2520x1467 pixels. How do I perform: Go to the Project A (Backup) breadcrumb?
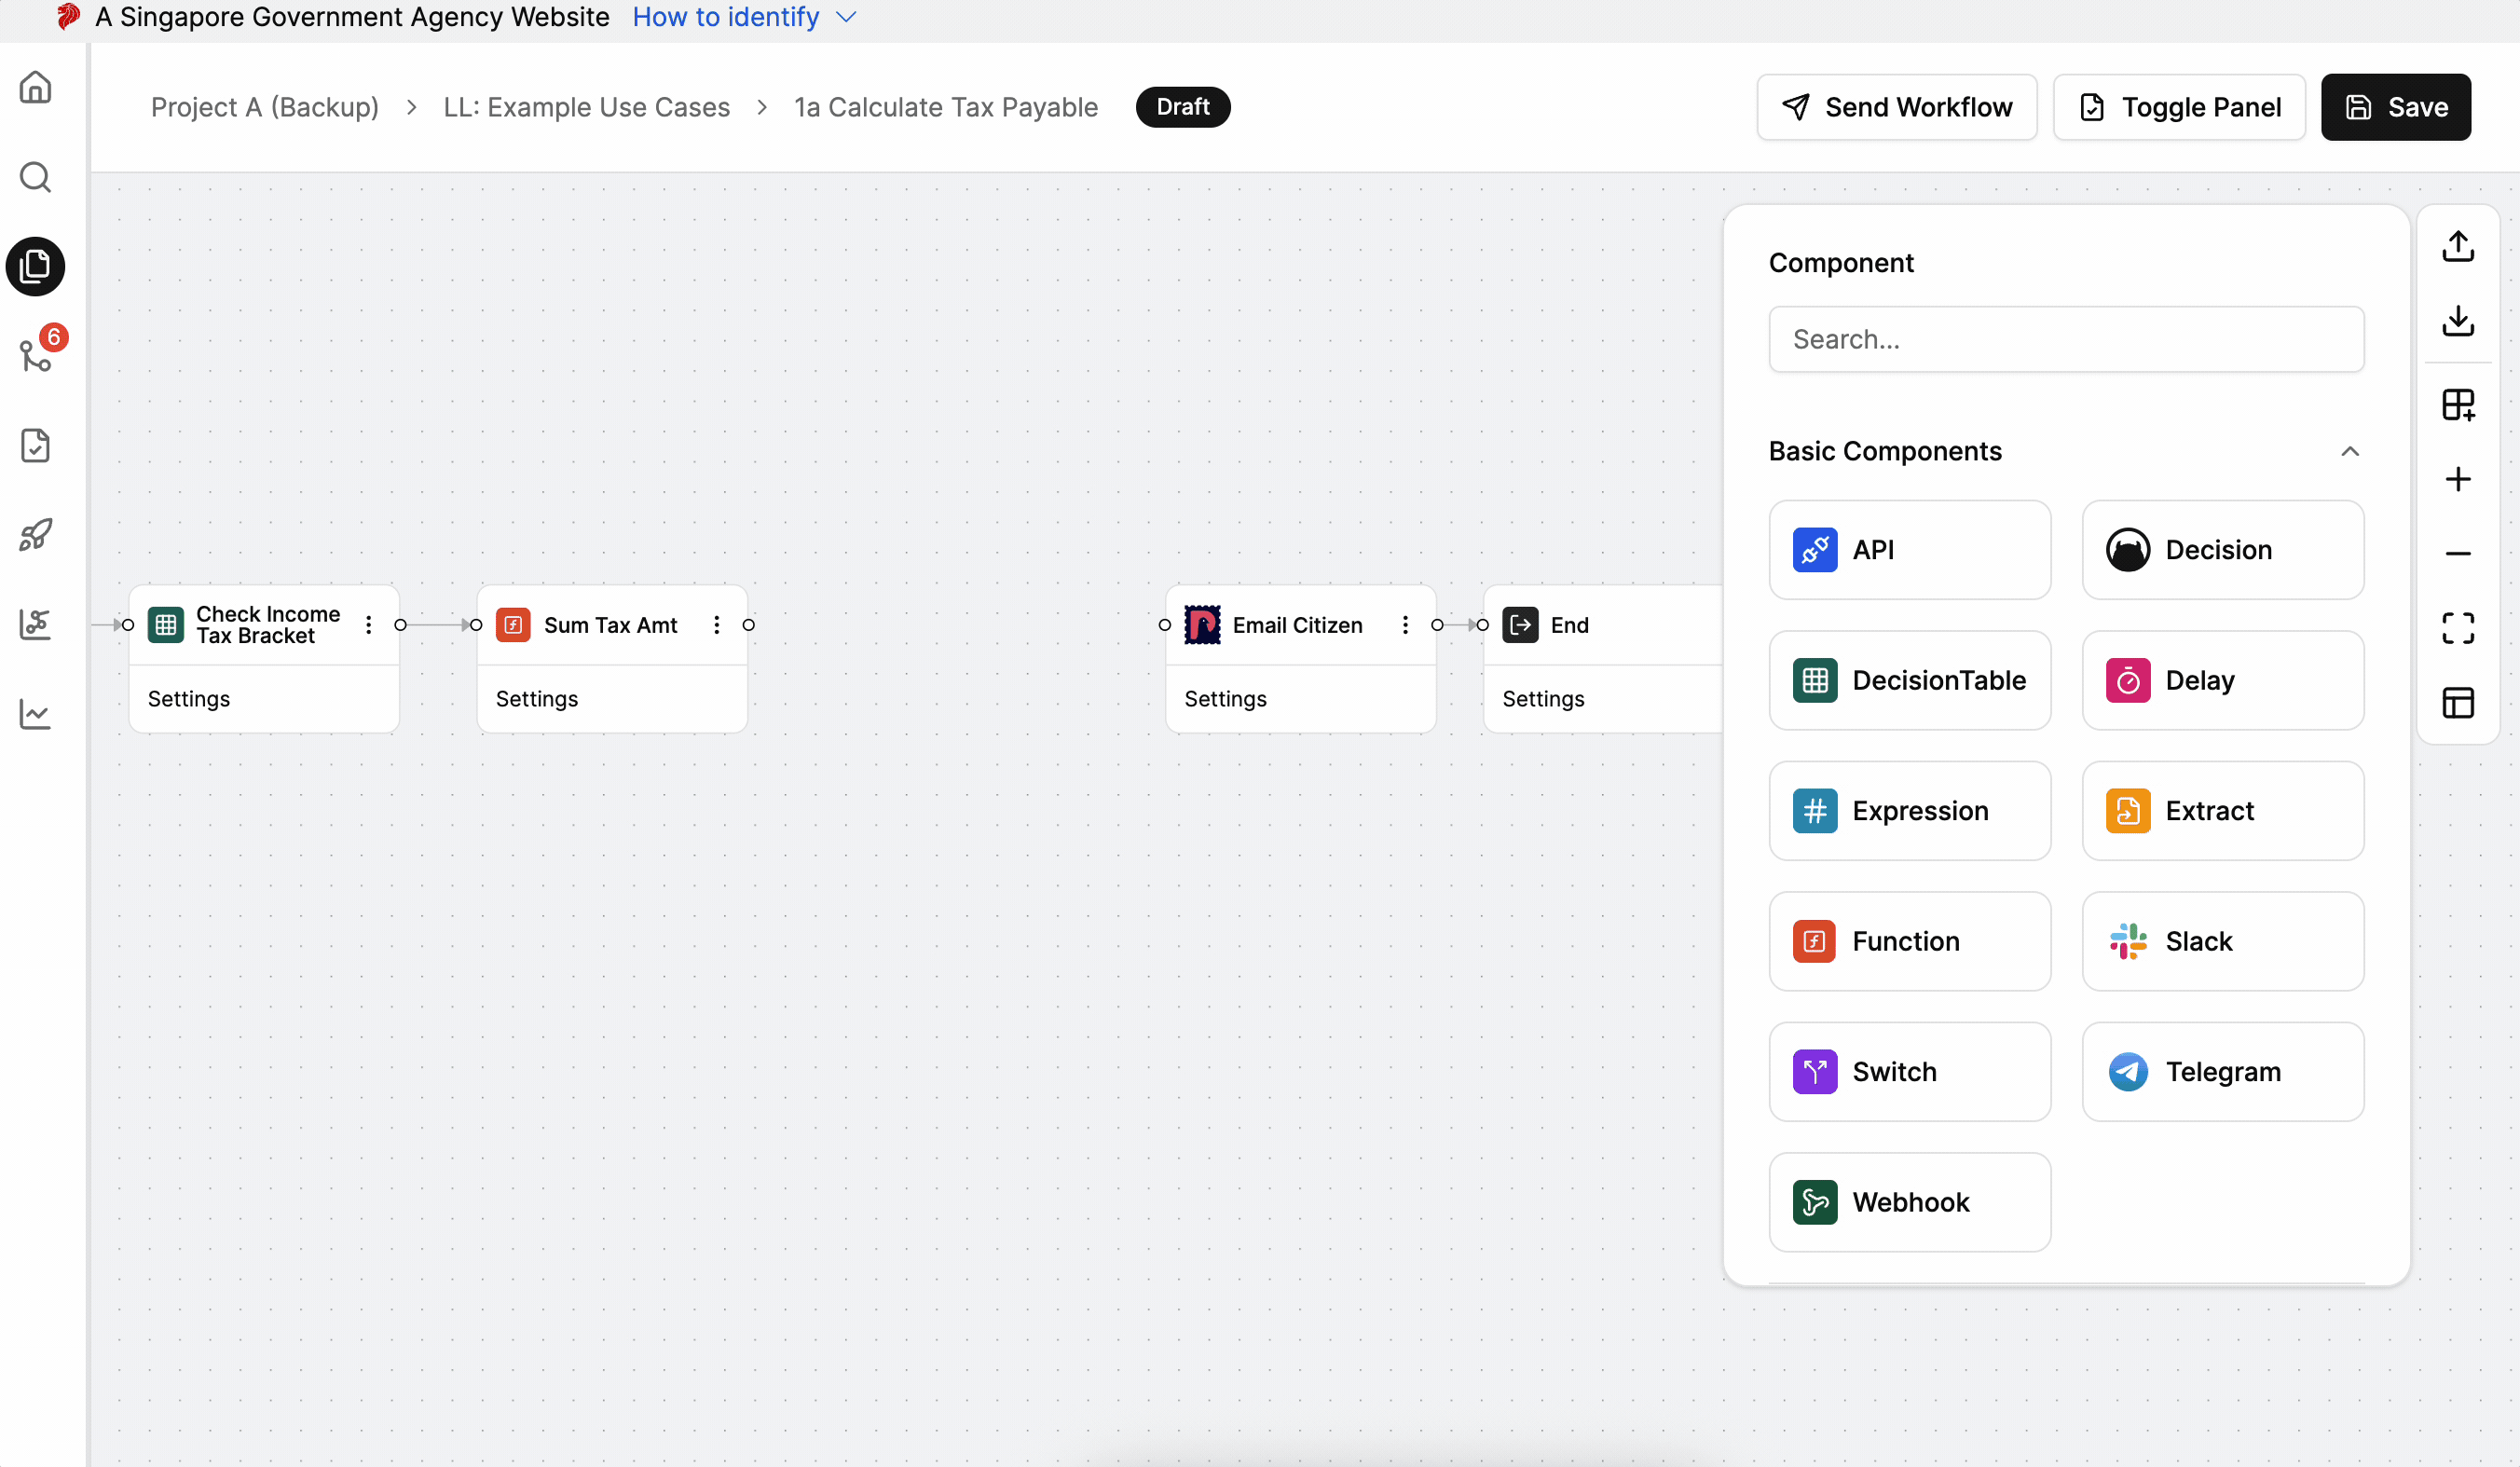point(265,107)
